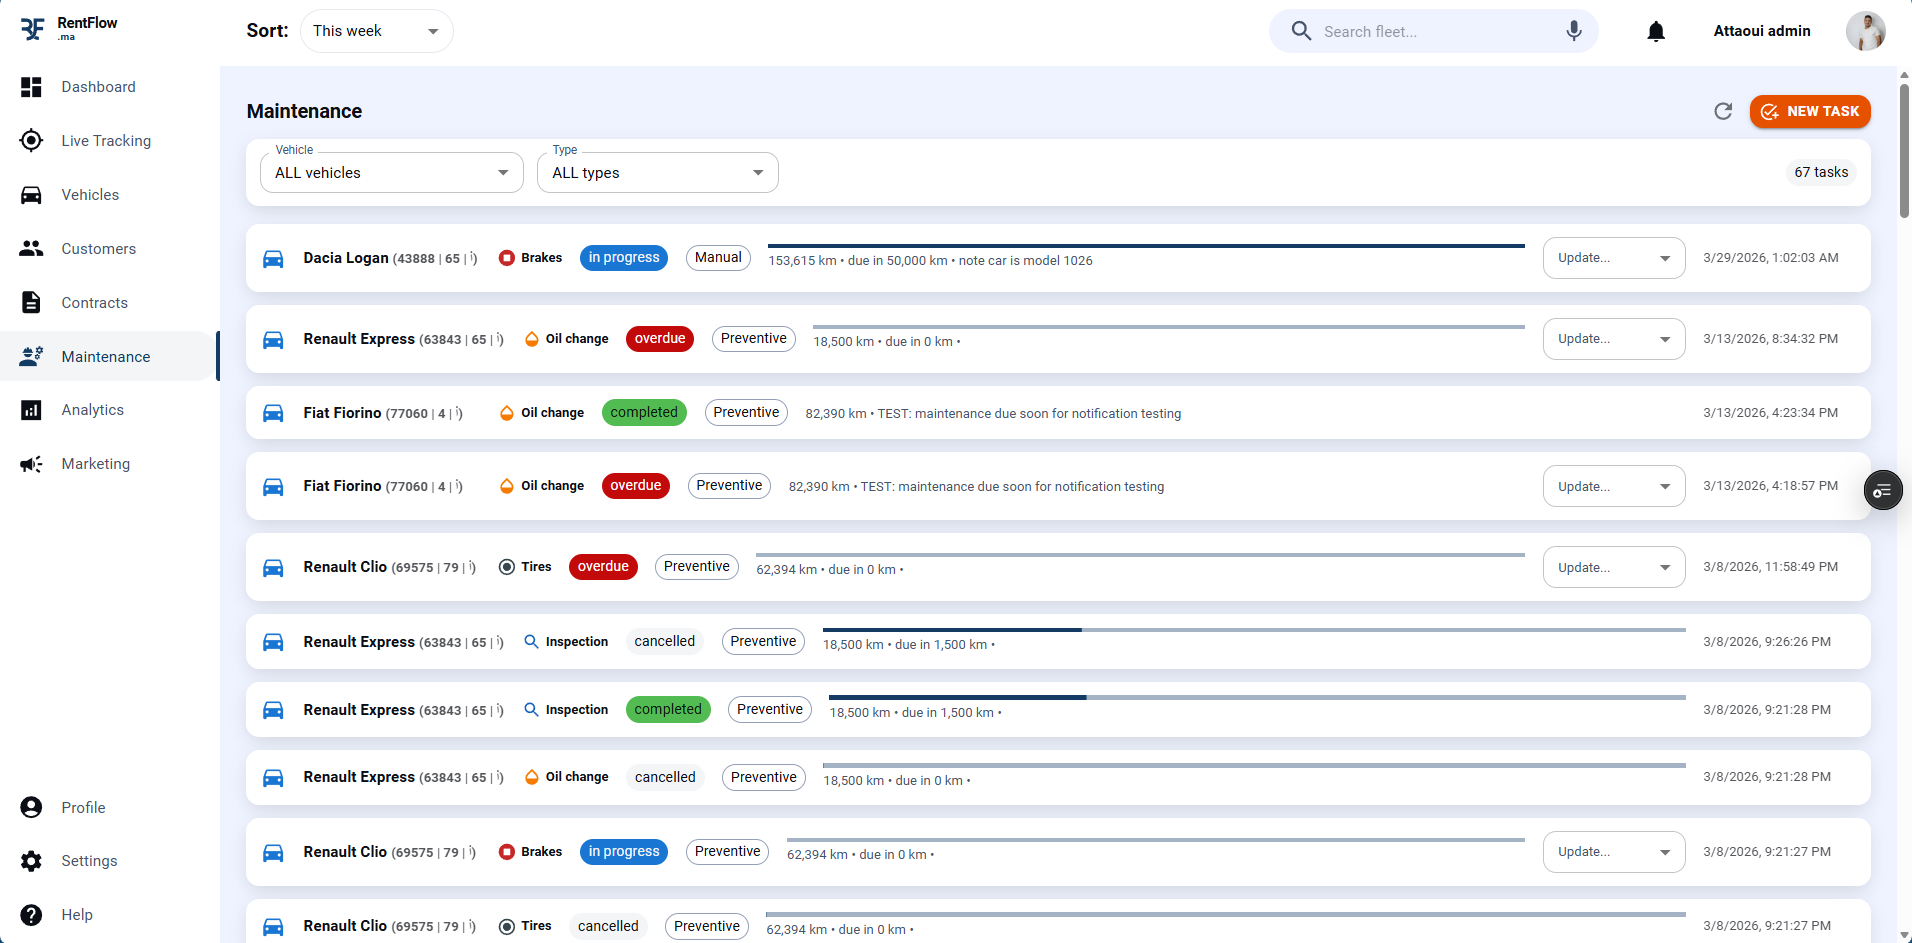
Task: Click Tires icon in overdue Renault Clio row
Action: point(507,567)
